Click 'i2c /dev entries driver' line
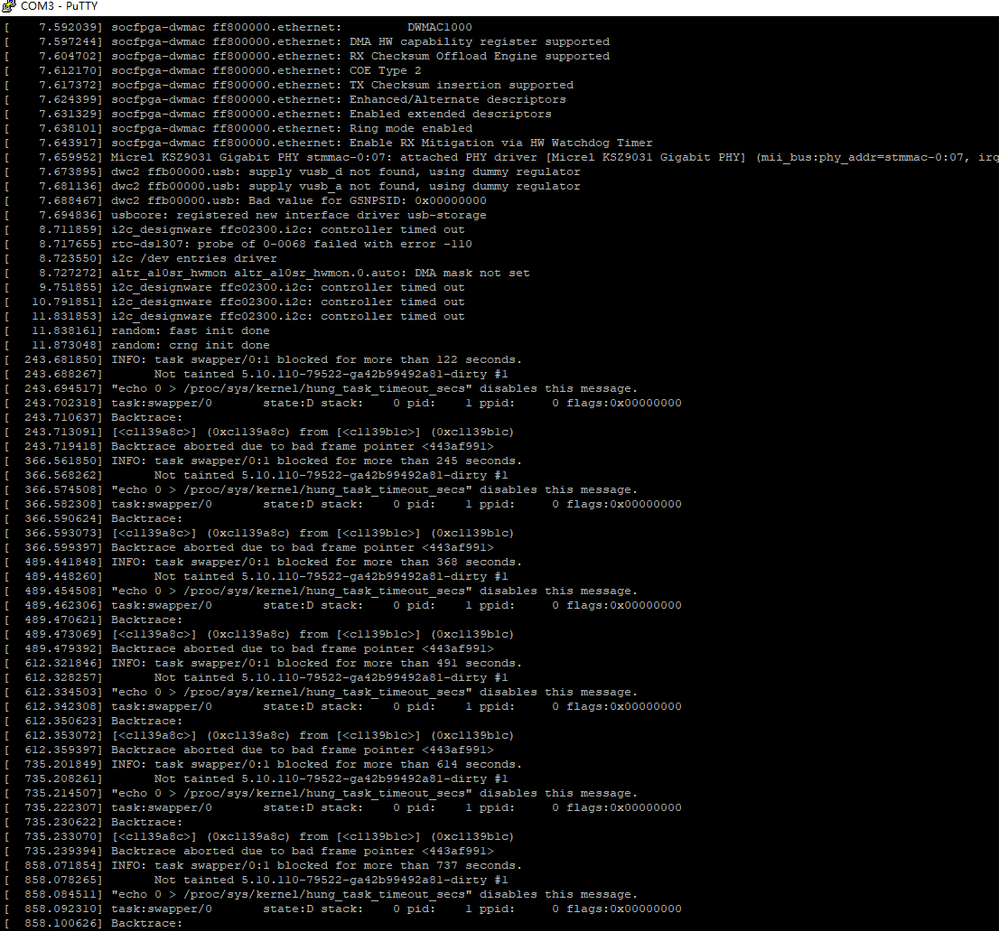 point(141,259)
